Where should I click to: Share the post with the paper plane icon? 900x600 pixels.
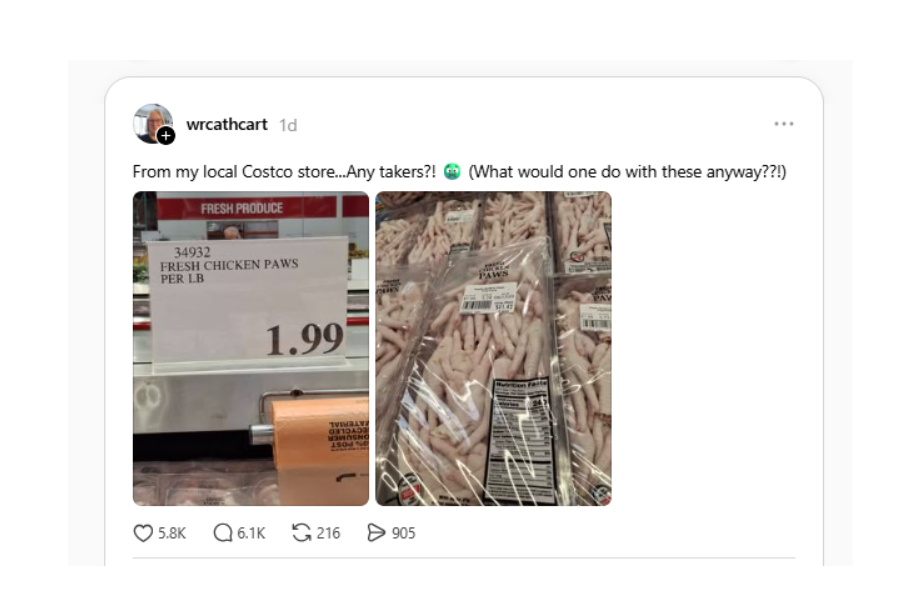click(x=376, y=533)
